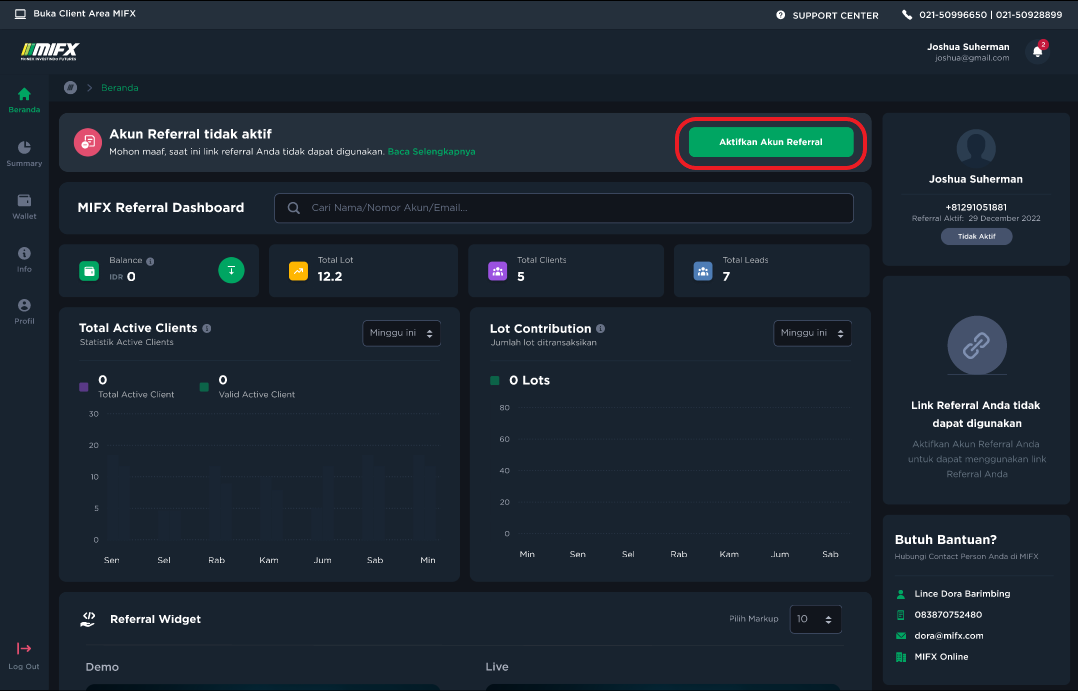Screen dimensions: 1078x691
Task: Click the Referral Aktif date 29 December 2022
Action: [1004, 219]
